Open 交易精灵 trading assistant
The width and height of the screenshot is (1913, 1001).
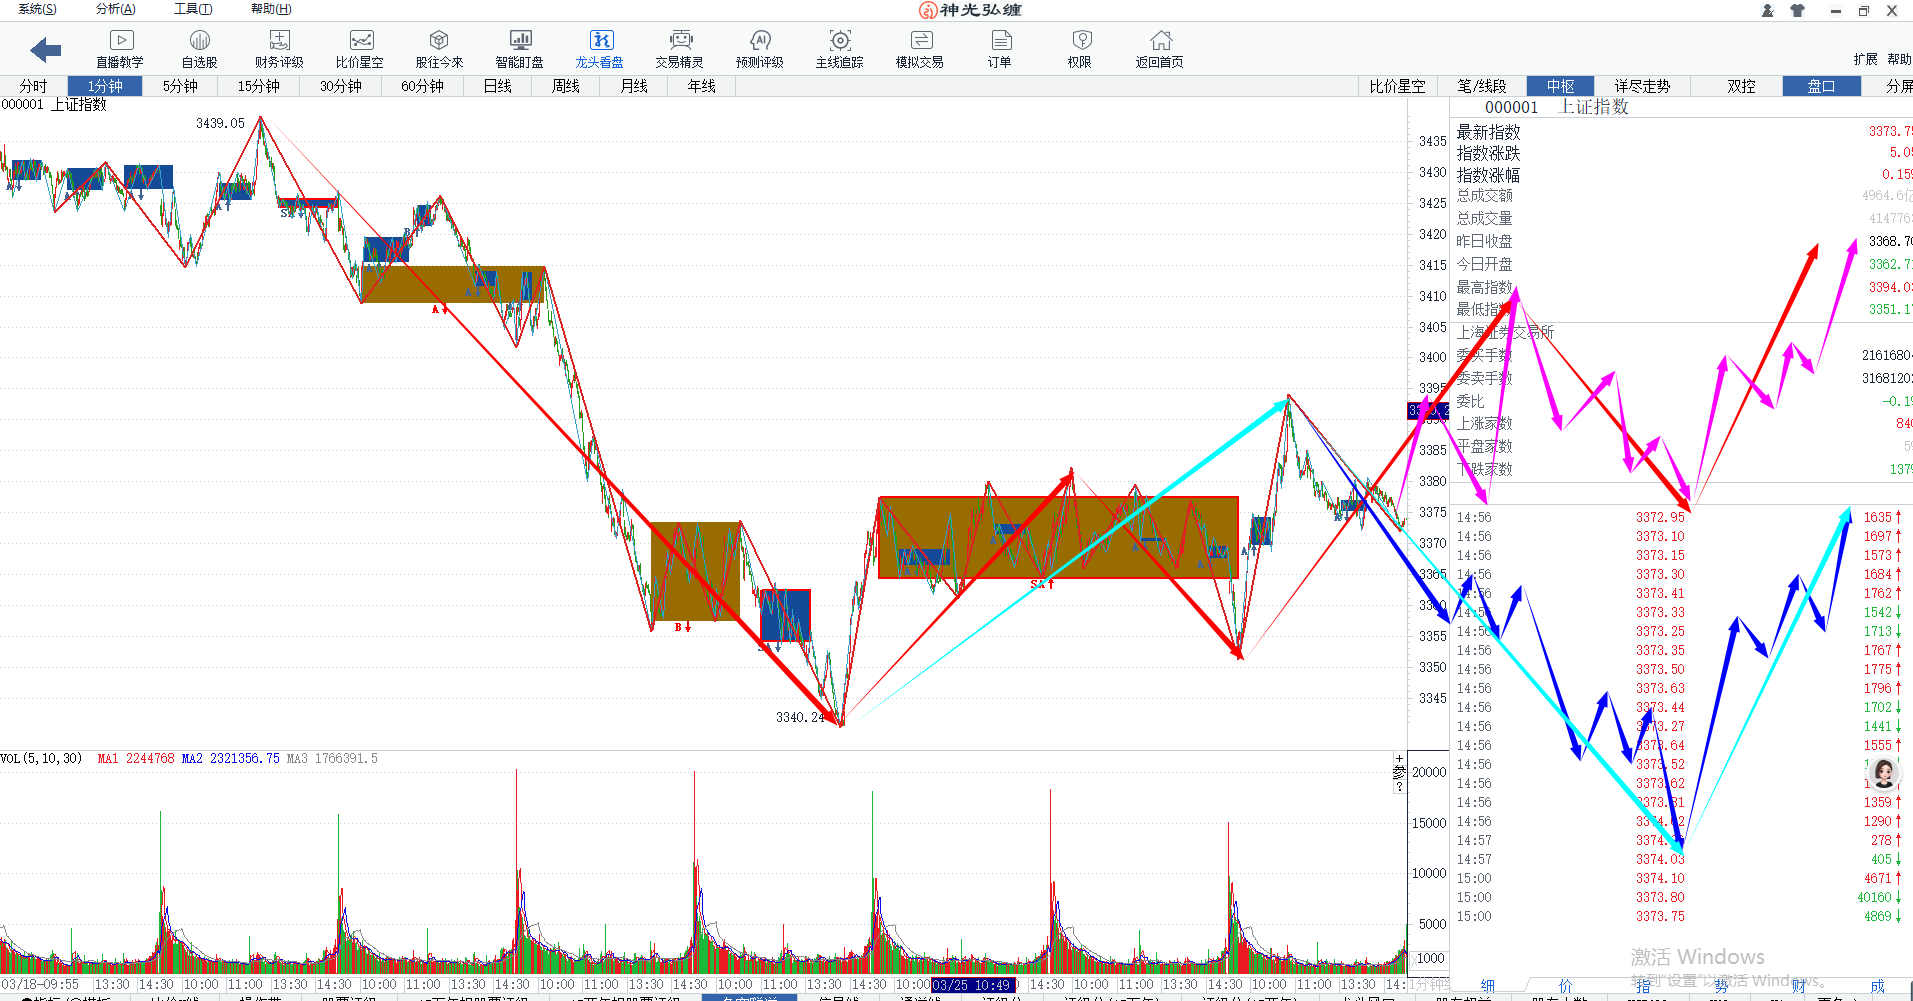click(x=680, y=48)
